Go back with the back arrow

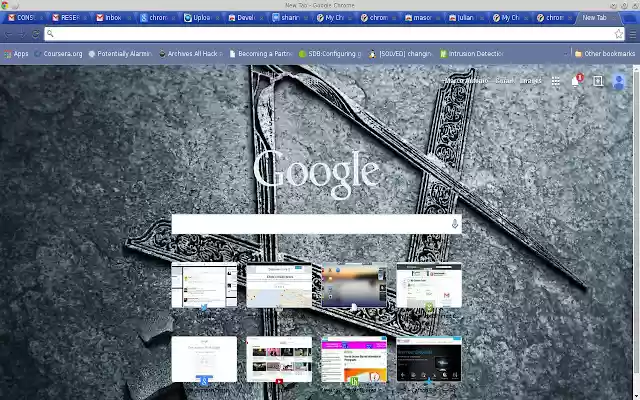(x=8, y=34)
